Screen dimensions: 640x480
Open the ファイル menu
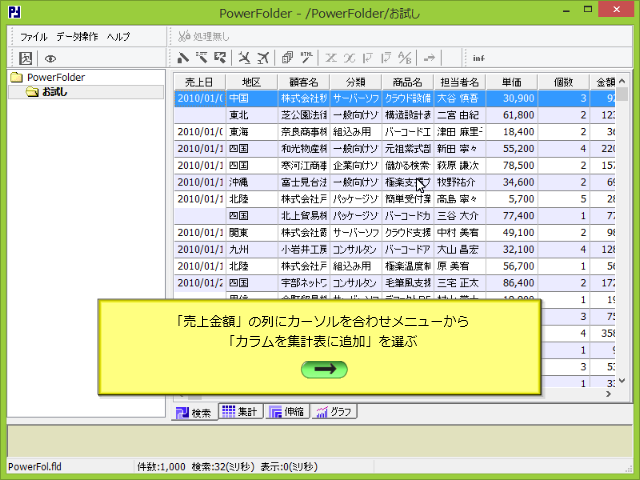[x=34, y=37]
